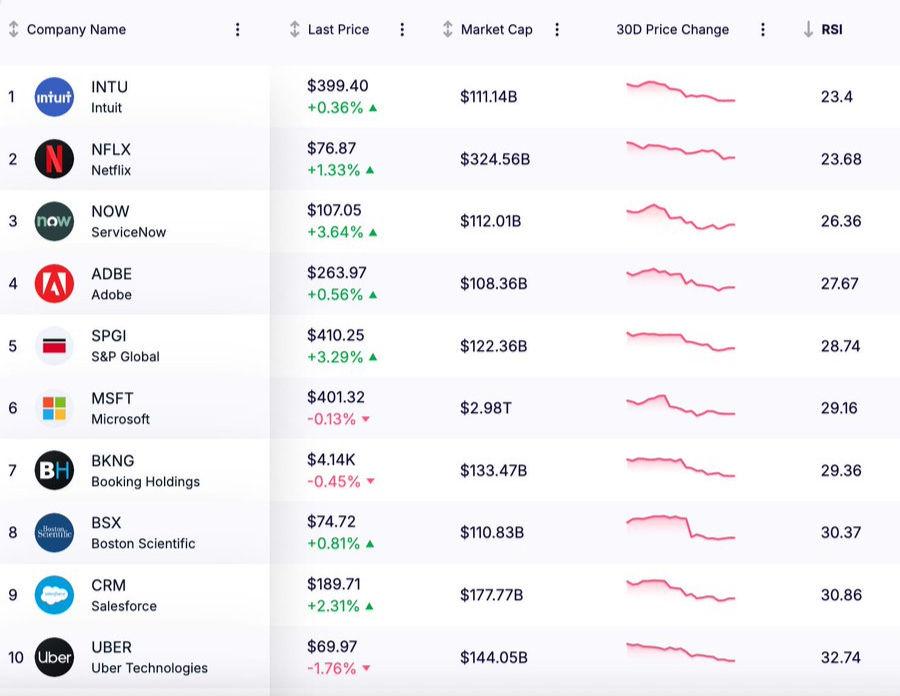Image resolution: width=900 pixels, height=696 pixels.
Task: Open Market Cap column options menu
Action: [x=556, y=29]
